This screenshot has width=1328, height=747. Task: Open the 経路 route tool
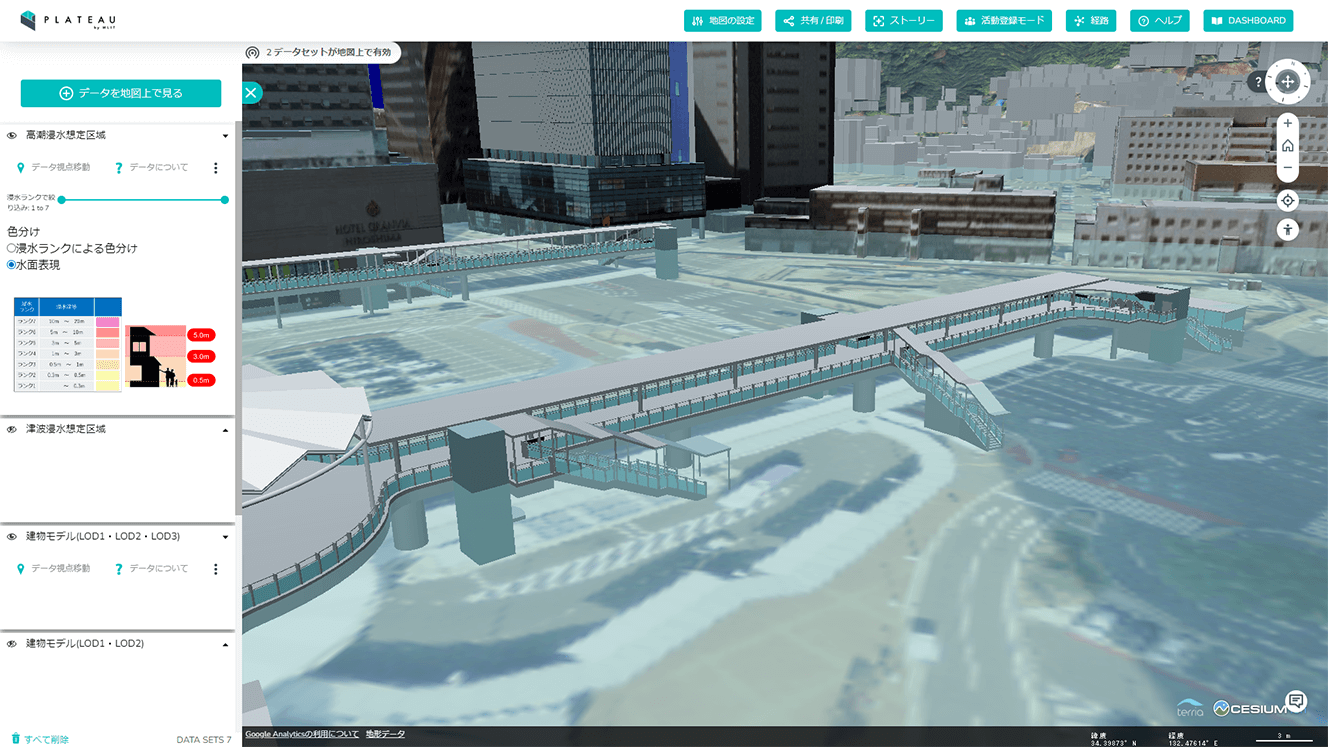(x=1091, y=21)
